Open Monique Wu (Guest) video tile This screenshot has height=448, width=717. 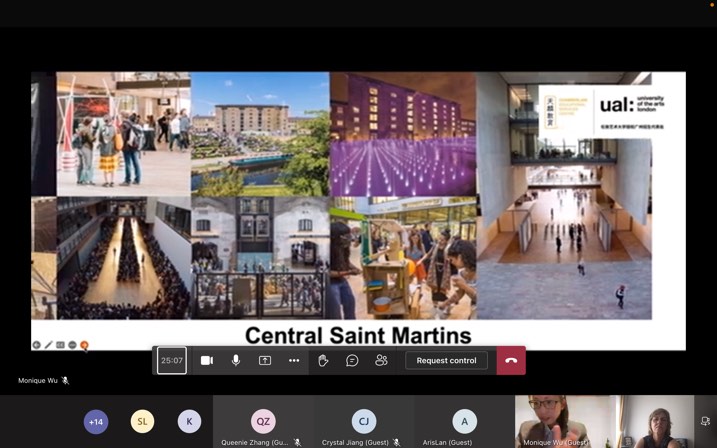(x=565, y=421)
